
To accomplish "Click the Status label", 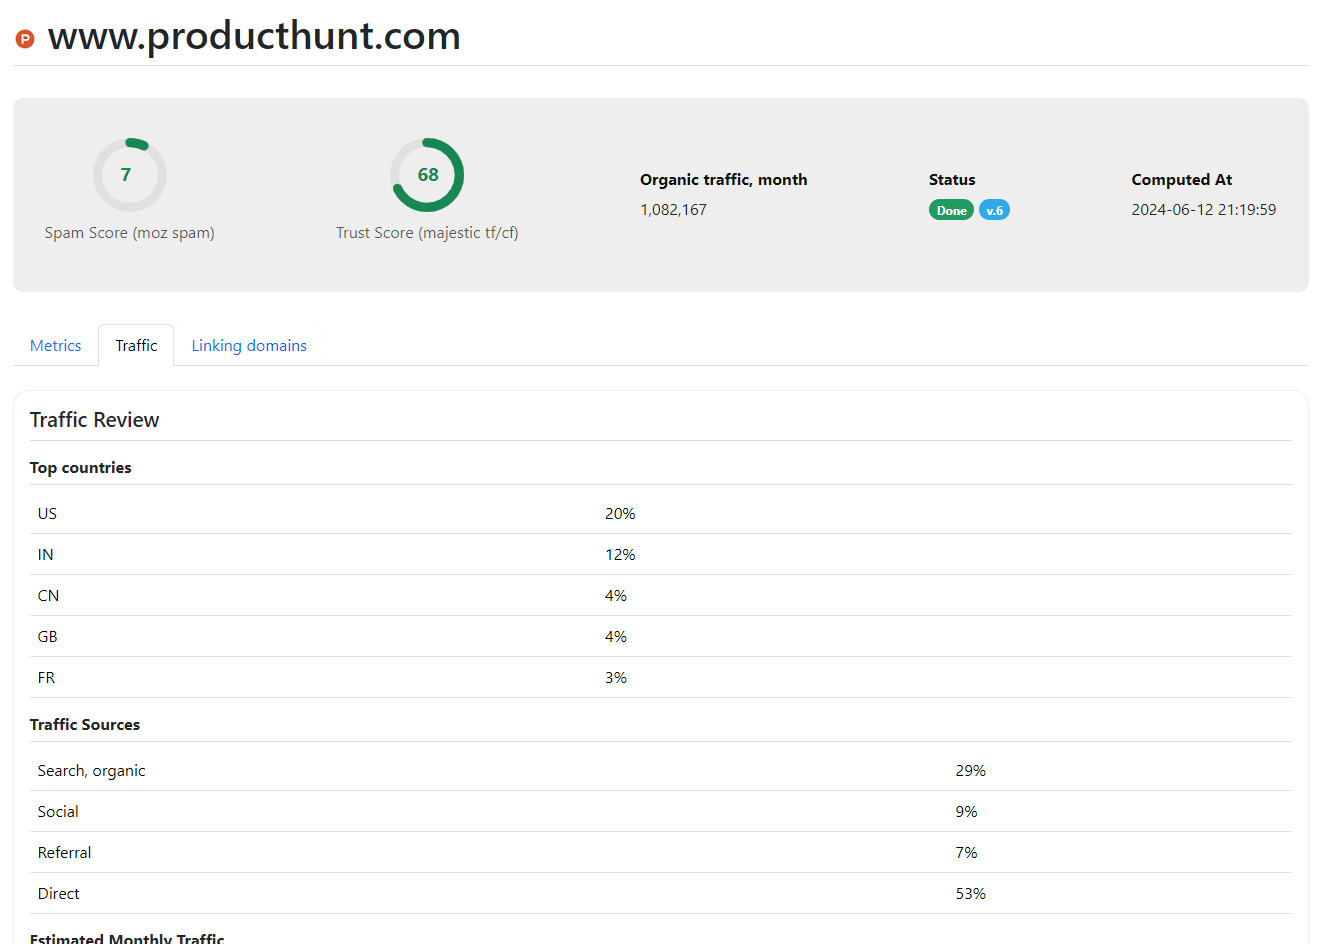I will 952,180.
